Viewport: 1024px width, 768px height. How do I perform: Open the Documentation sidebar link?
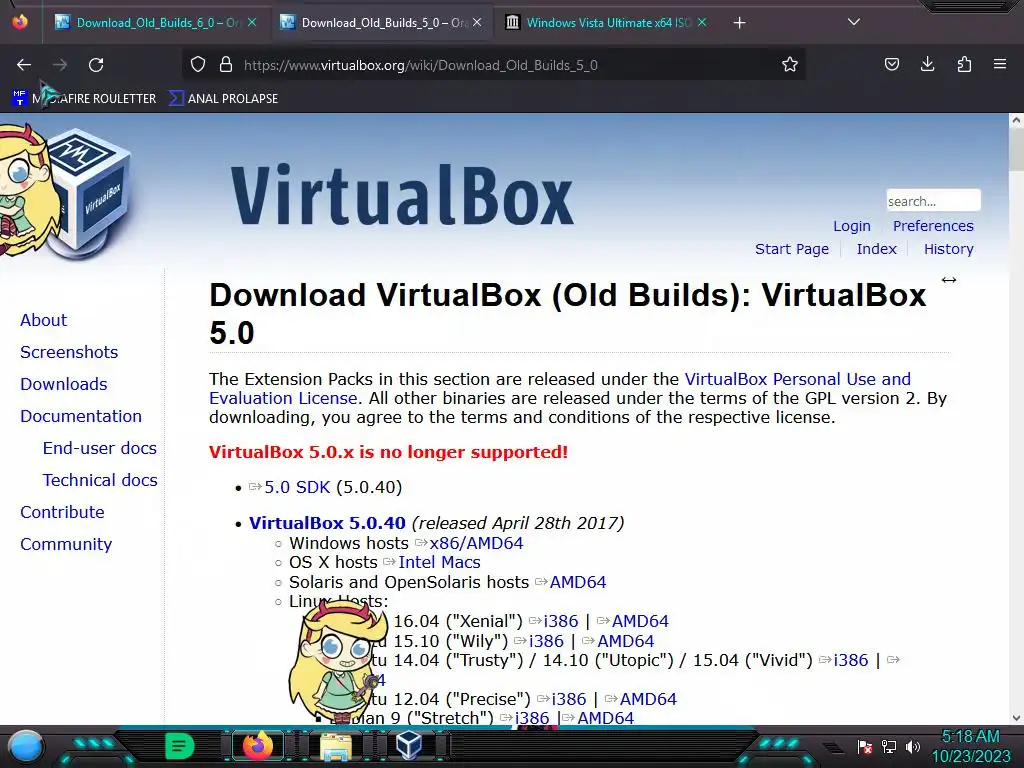click(x=81, y=416)
